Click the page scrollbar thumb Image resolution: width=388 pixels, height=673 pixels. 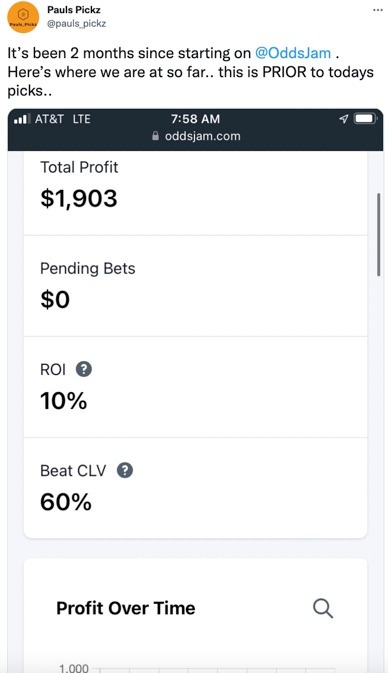(378, 234)
